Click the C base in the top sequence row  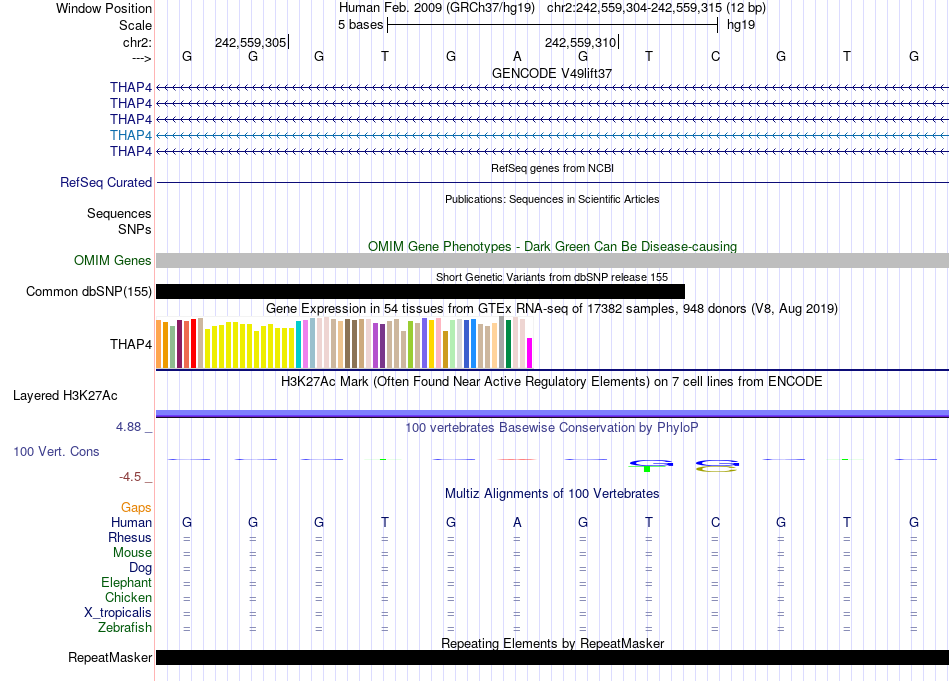click(x=715, y=56)
